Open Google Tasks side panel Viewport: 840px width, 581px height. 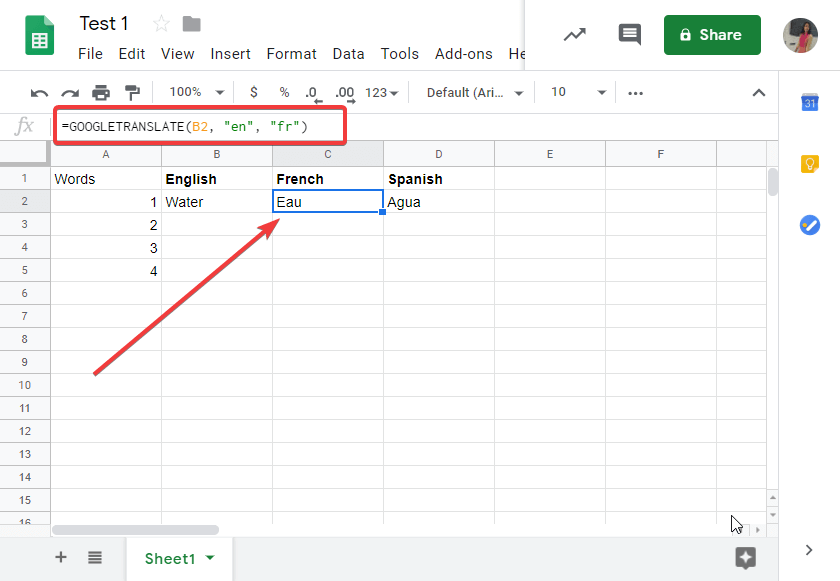tap(809, 225)
